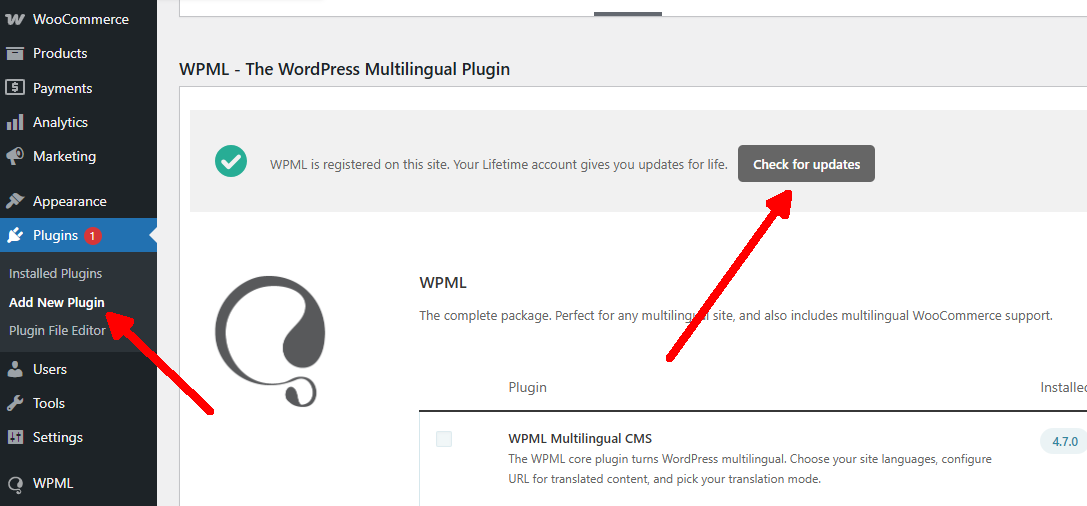The image size is (1087, 506).
Task: Click the Settings sliders icon
Action: [15, 437]
